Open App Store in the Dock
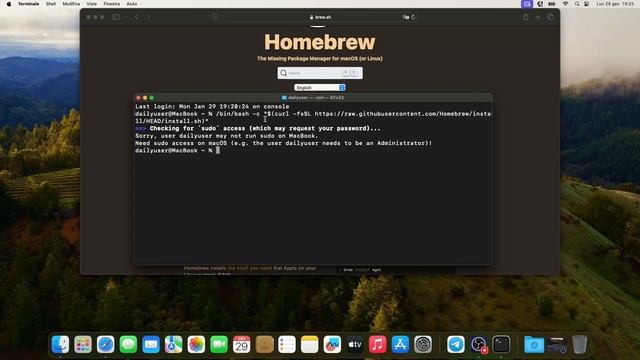Viewport: 640px width, 360px height. coord(400,344)
